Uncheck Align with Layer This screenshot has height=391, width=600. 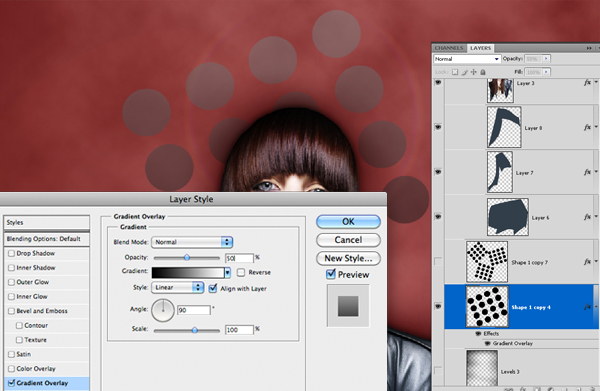pos(213,288)
